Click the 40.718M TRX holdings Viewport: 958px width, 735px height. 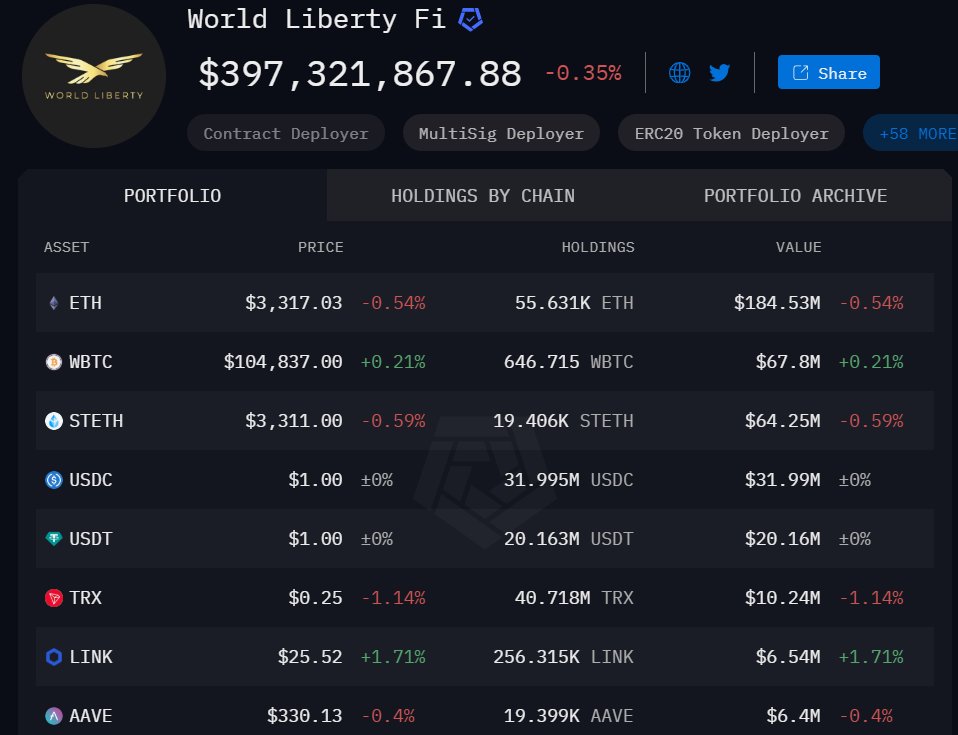[x=574, y=598]
